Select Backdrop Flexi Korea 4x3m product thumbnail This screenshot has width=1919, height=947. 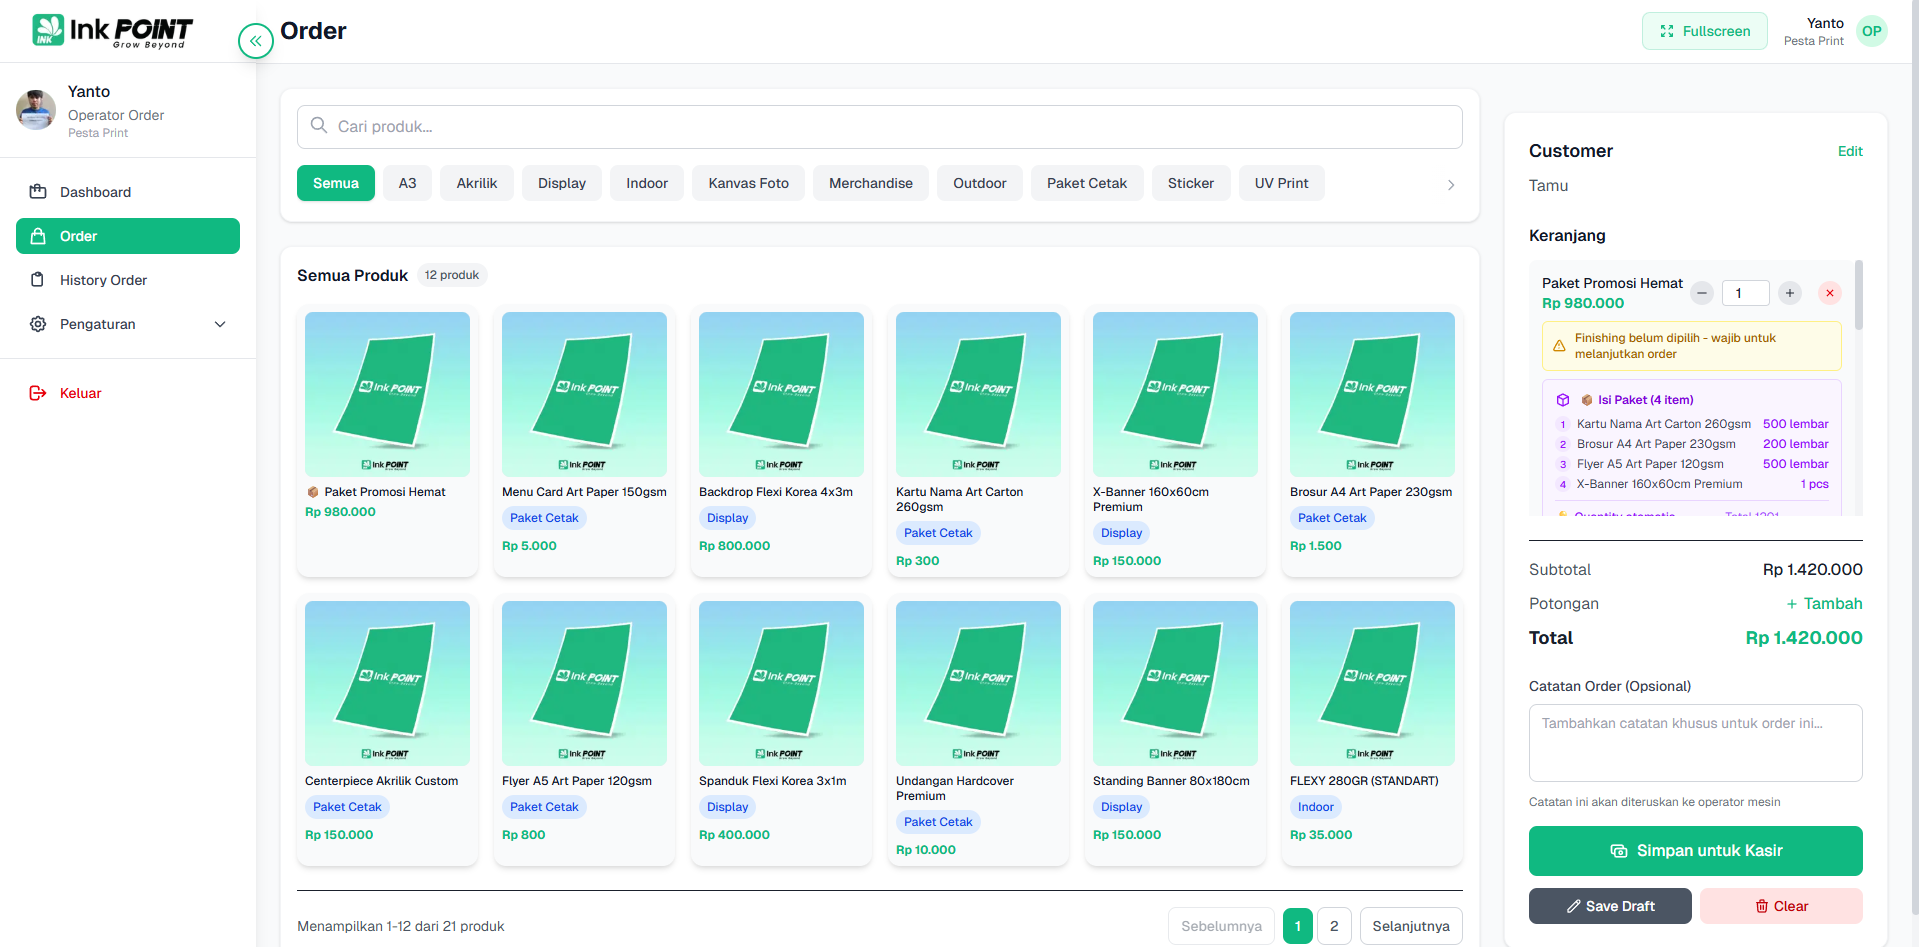point(780,394)
